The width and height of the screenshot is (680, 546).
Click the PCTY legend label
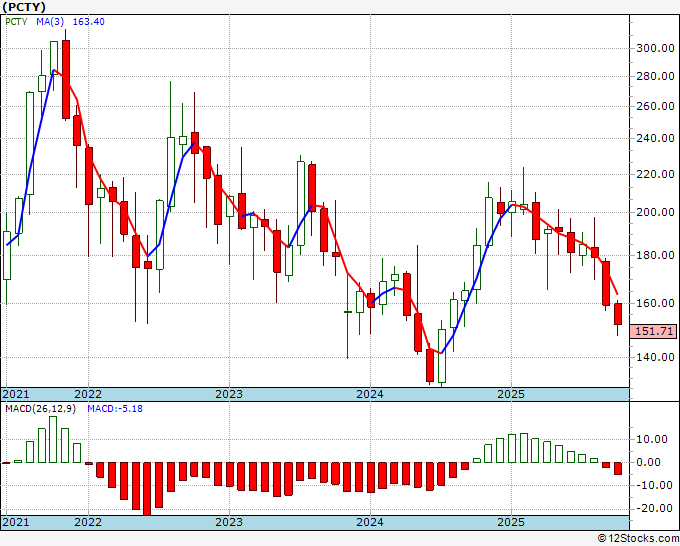tap(16, 22)
